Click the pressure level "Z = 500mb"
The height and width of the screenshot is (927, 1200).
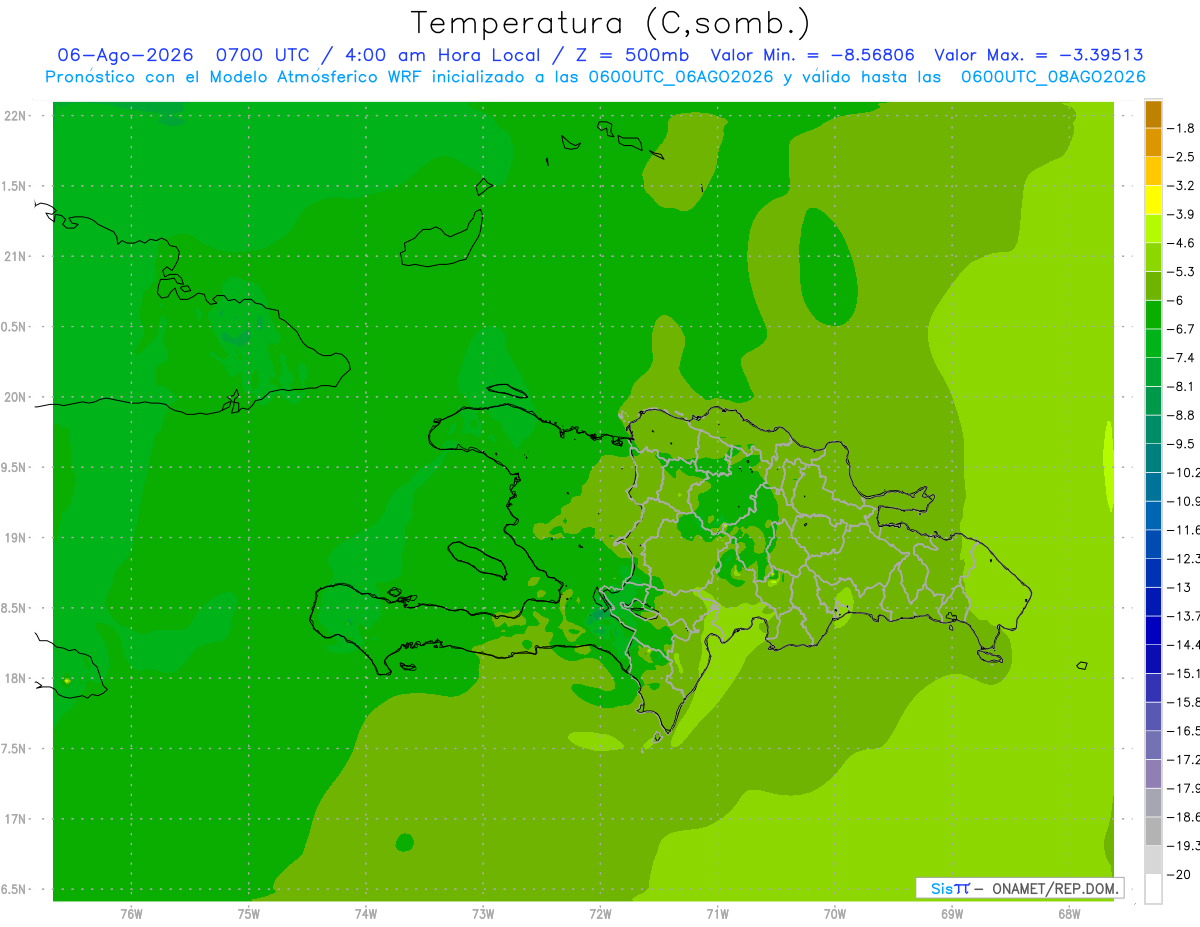pos(631,55)
